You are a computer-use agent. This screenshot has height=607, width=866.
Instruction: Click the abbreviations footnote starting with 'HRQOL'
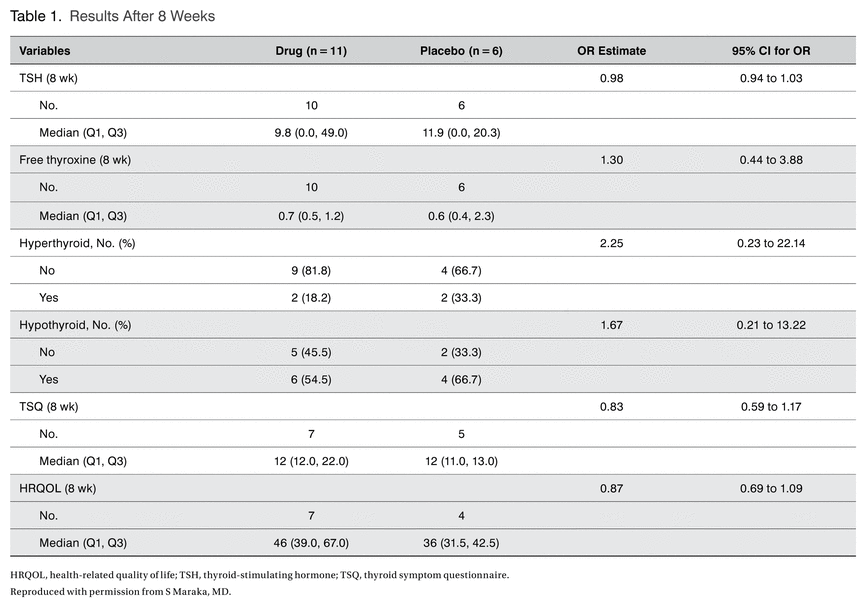click(260, 575)
